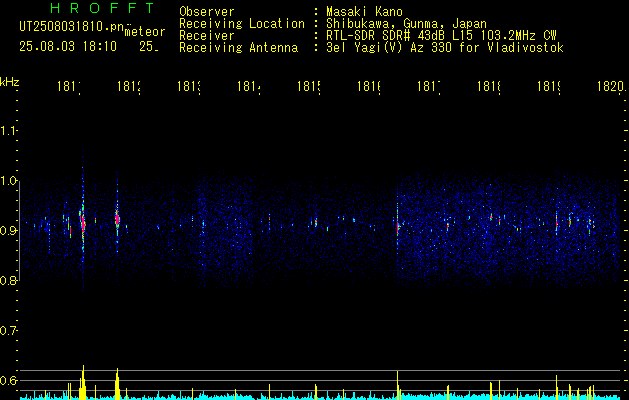Select the RTL-SDR SDR# 43dB receiver value
This screenshot has height=400, width=629.
click(x=441, y=36)
